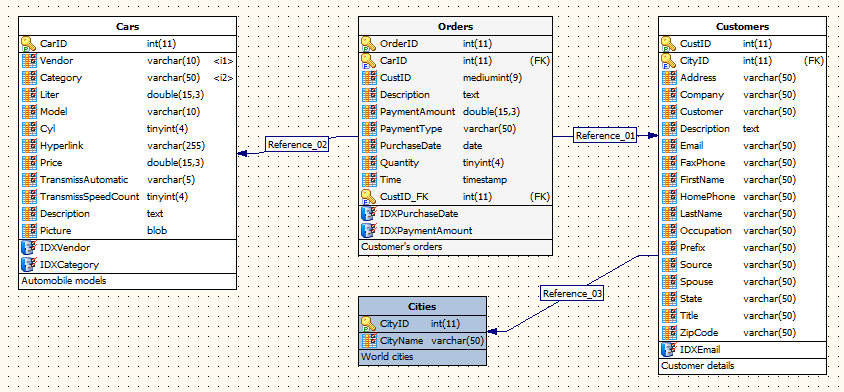
Task: Click the LastName column name
Action: [701, 214]
